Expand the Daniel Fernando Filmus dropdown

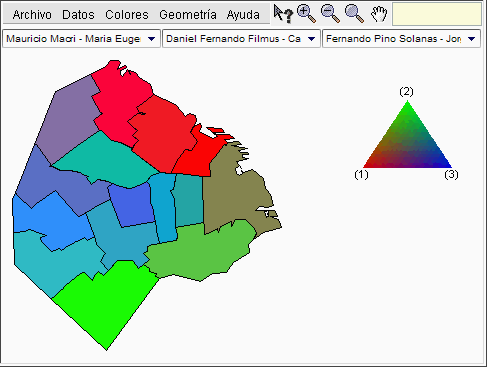tap(241, 39)
